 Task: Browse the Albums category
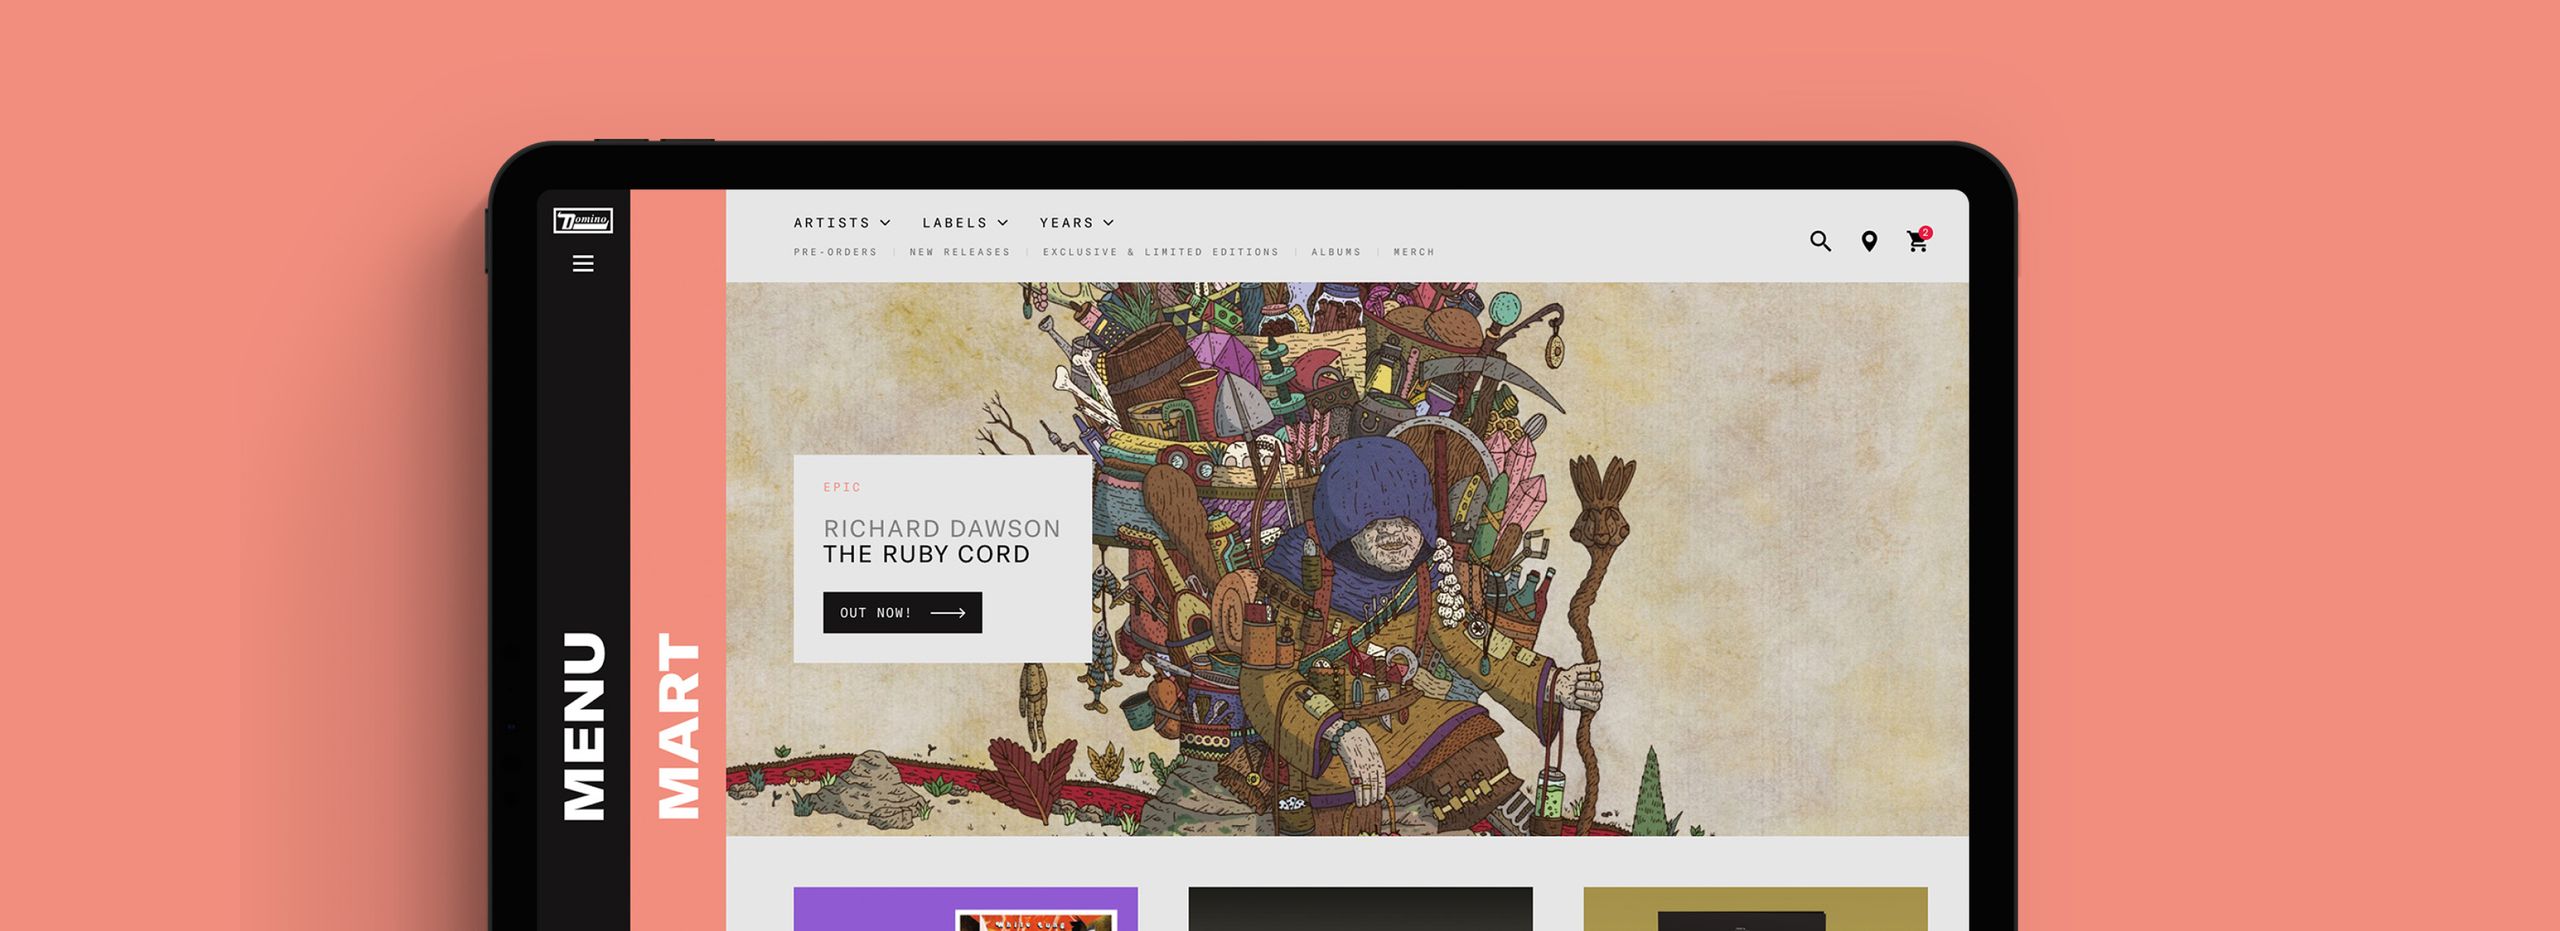[1336, 252]
